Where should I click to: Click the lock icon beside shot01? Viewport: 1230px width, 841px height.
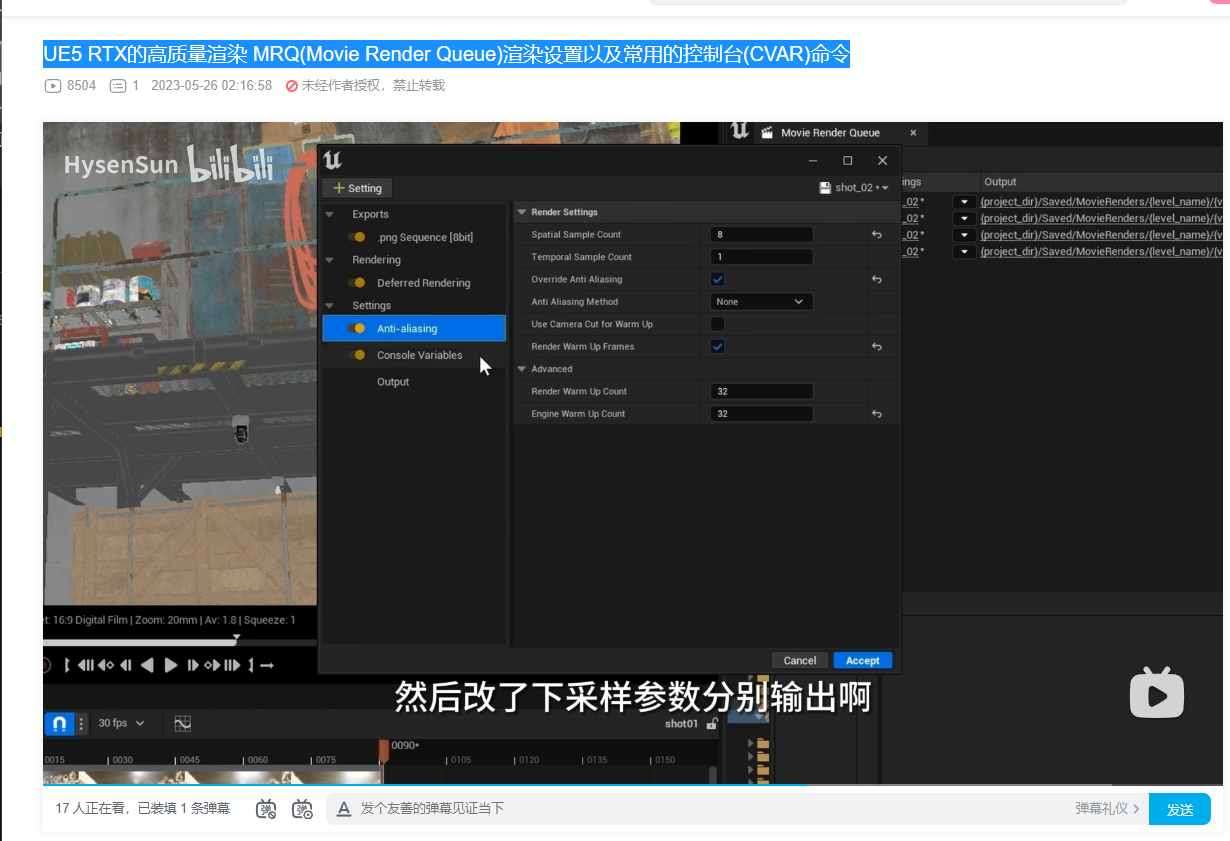pos(712,723)
